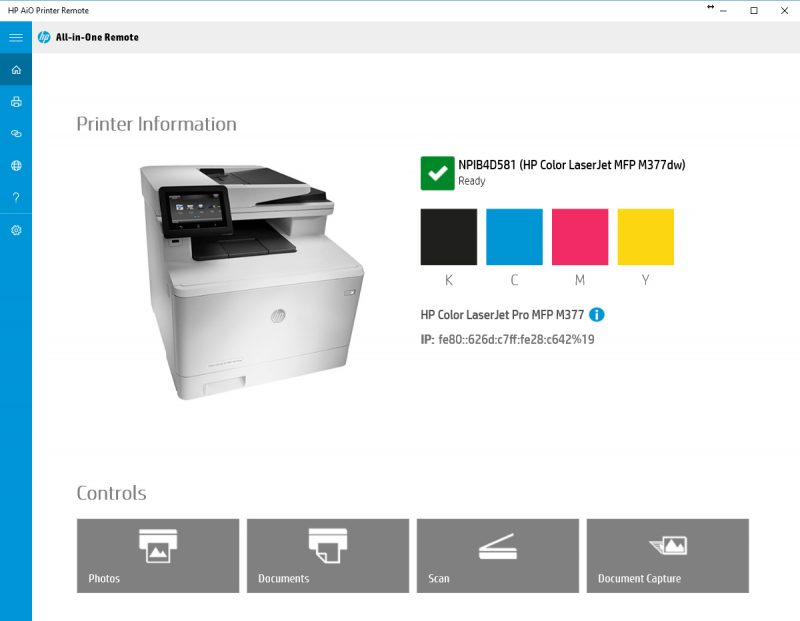Open the Scan control tile
Viewport: 800px width, 621px height.
click(497, 556)
